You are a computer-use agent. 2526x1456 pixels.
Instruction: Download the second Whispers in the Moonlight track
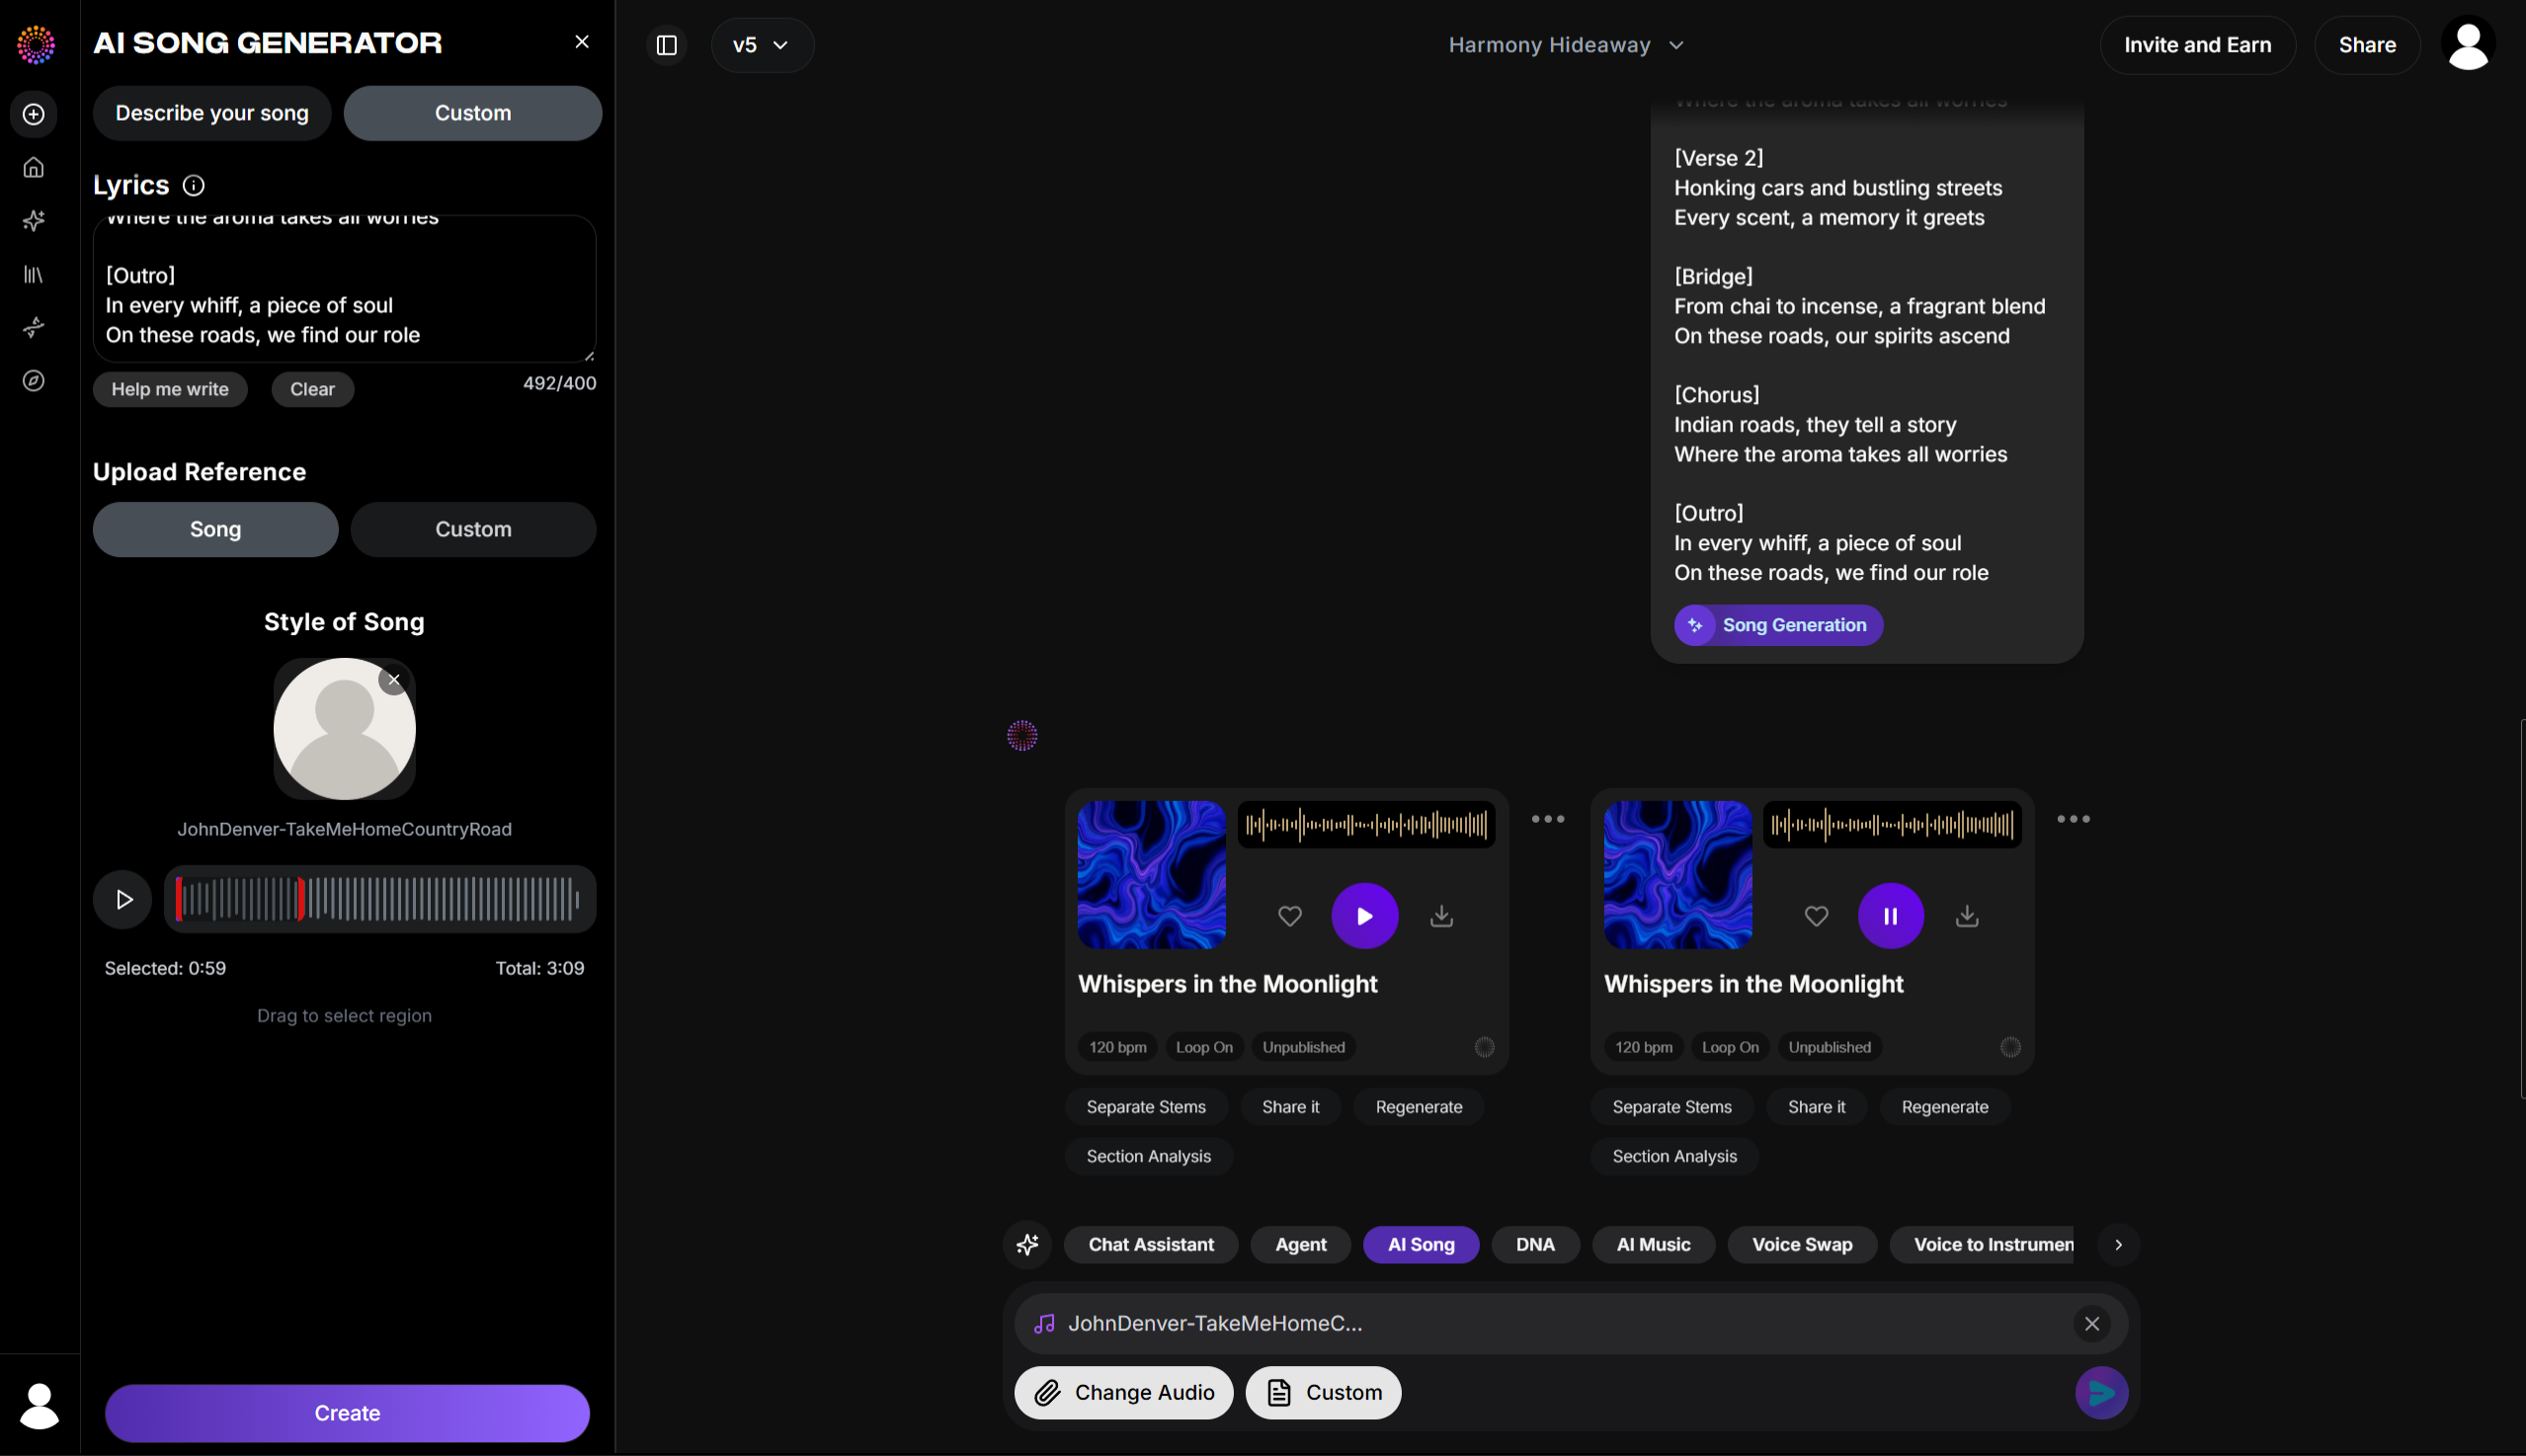coord(1966,916)
